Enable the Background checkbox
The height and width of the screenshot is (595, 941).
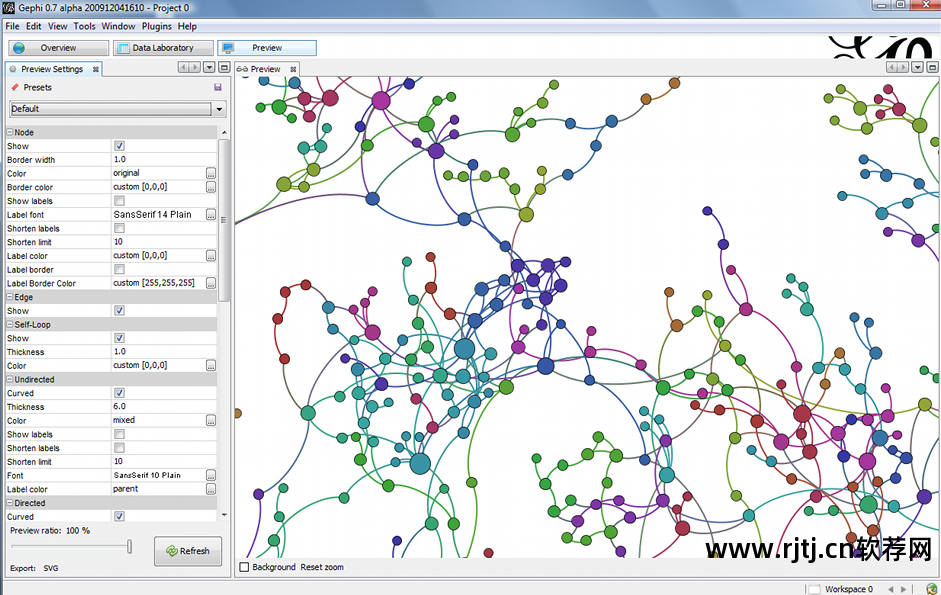click(x=244, y=567)
